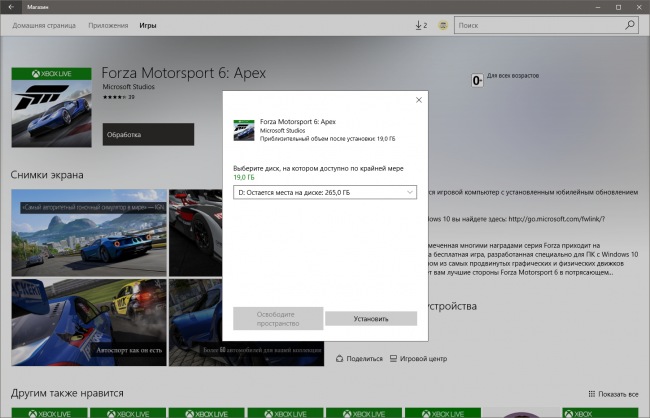This screenshot has width=650, height=418.
Task: Open screenshot of blue car on coast
Action: click(89, 233)
